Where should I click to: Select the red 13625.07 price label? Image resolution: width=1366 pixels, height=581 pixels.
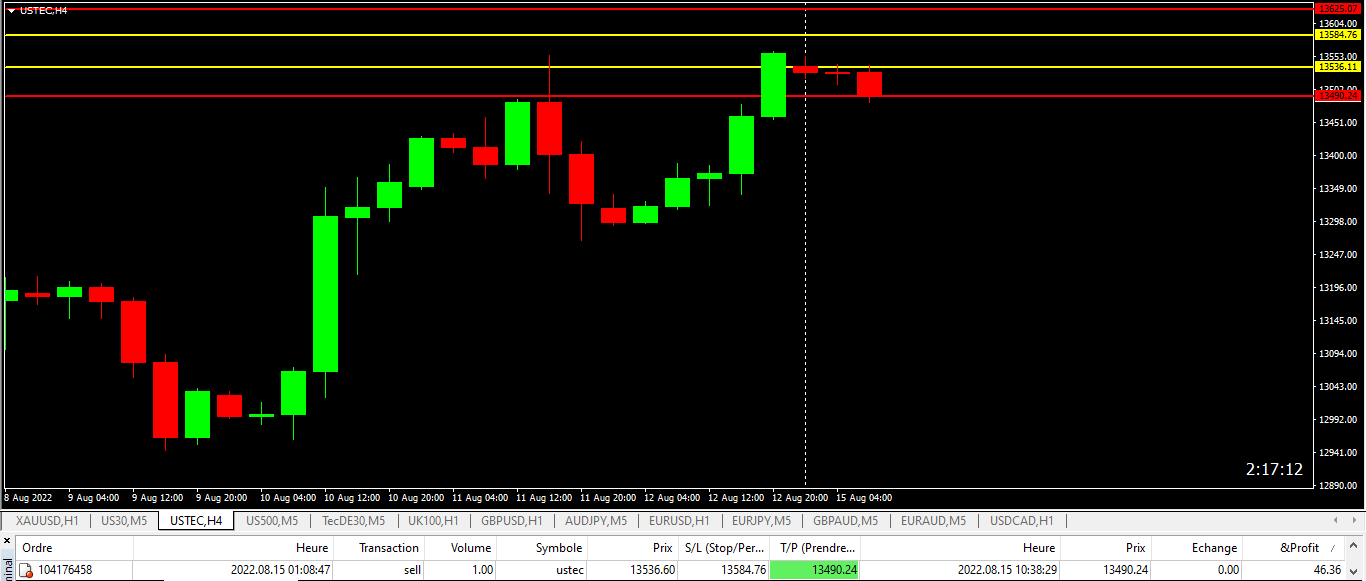pyautogui.click(x=1338, y=8)
